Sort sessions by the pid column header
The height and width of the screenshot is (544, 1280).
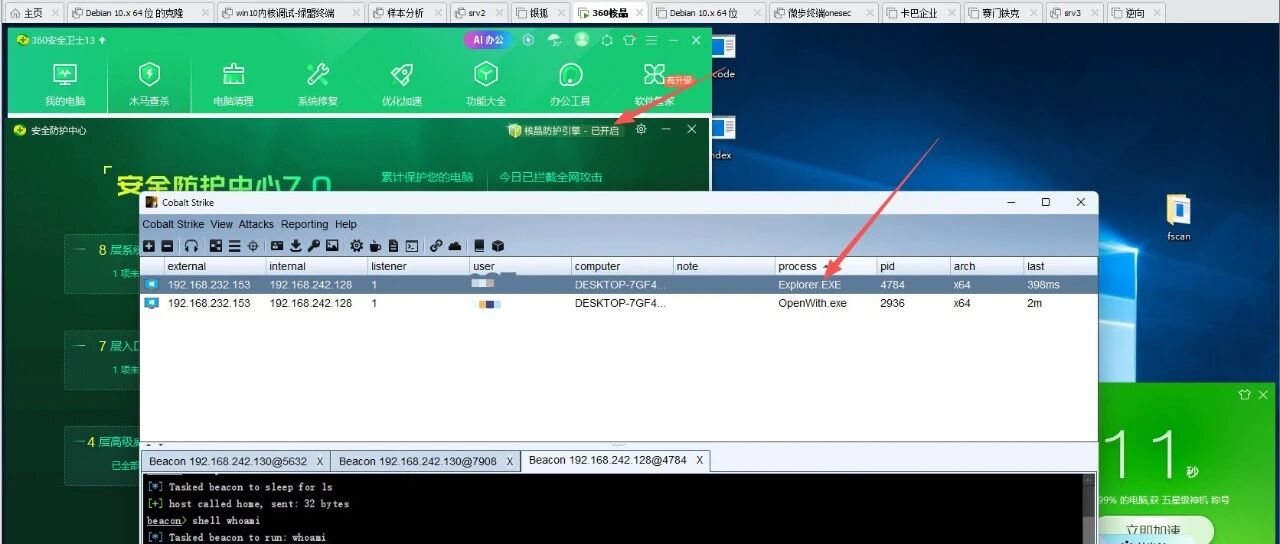[x=913, y=266]
